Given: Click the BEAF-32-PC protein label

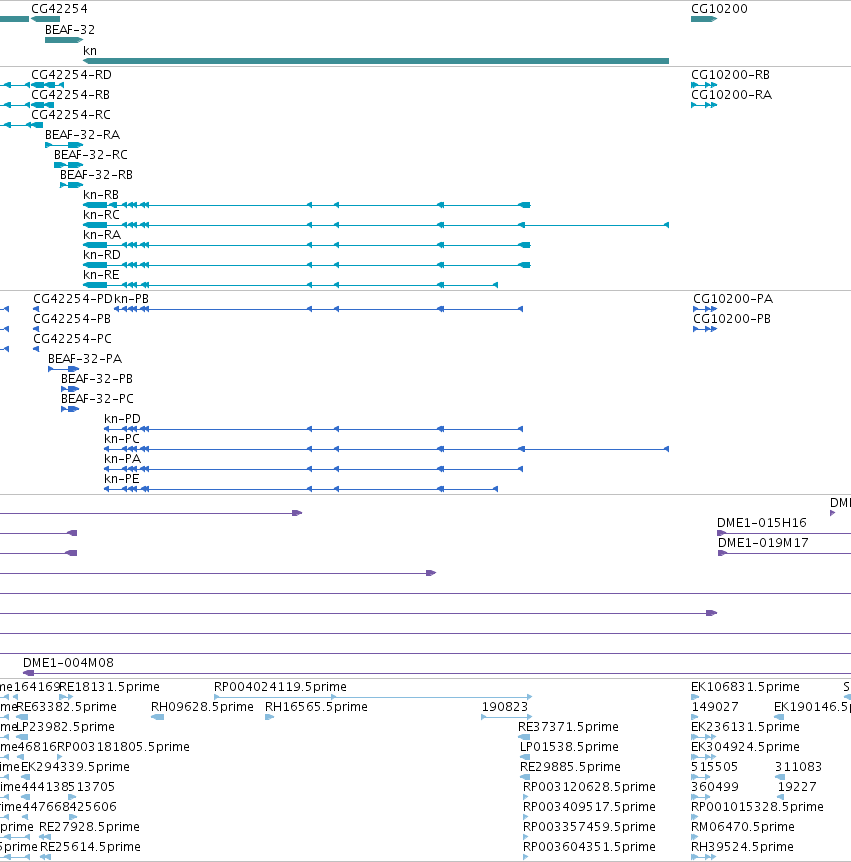Looking at the screenshot, I should [x=97, y=399].
